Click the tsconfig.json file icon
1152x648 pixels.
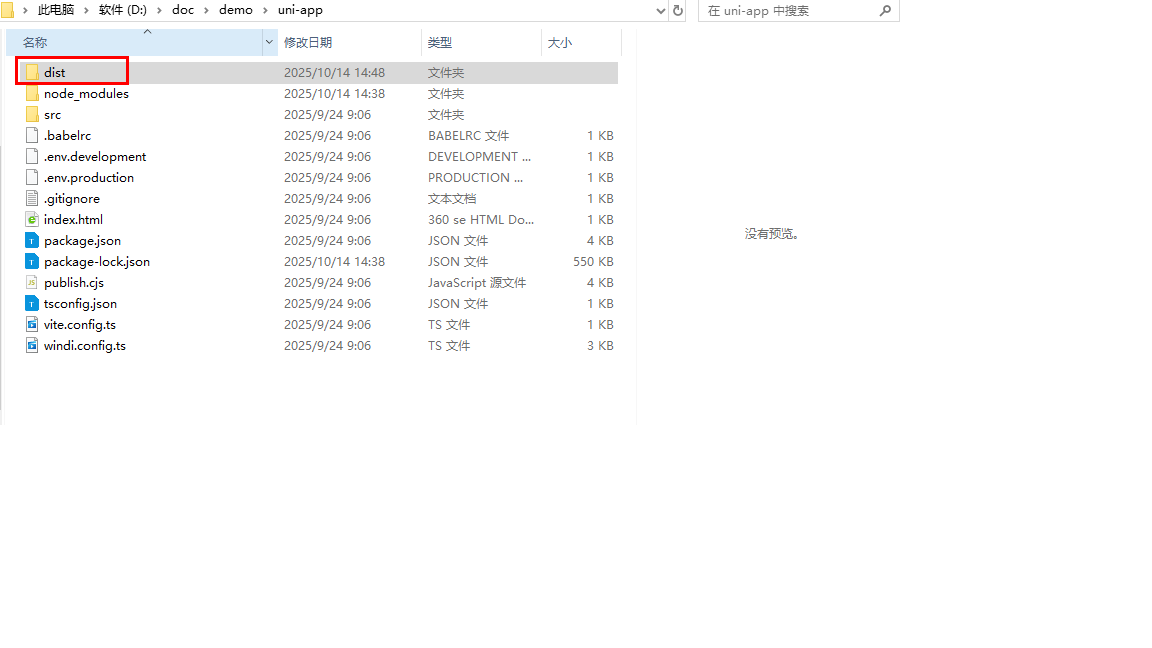coord(32,303)
